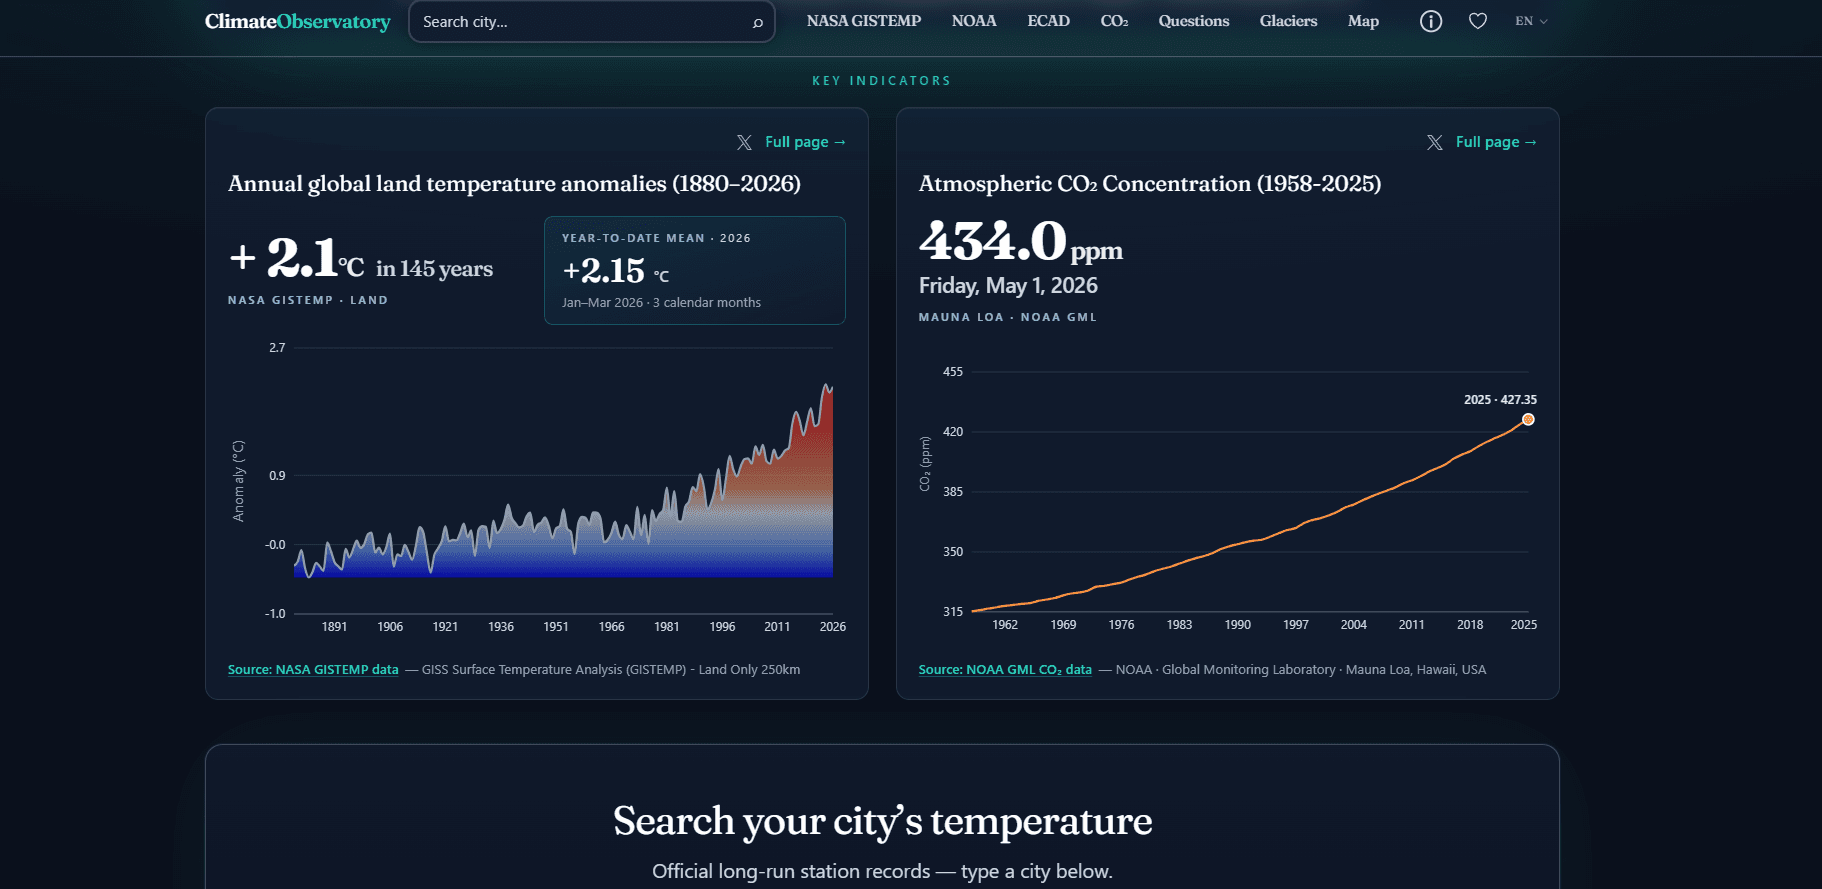
Task: Go to the ECAD section
Action: point(1048,21)
